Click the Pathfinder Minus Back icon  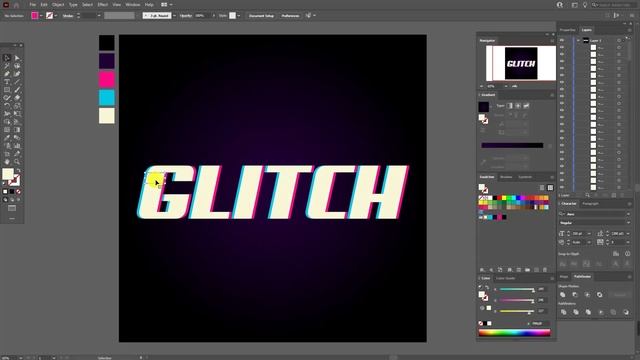pos(626,312)
